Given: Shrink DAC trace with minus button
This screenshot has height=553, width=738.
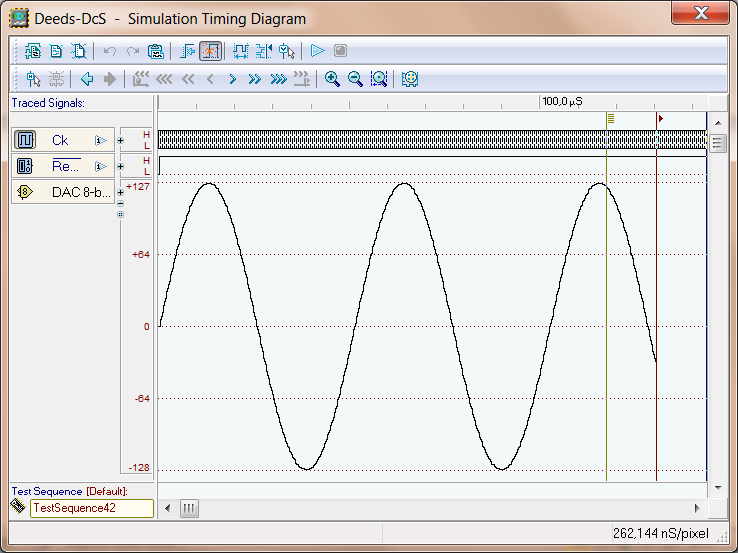Looking at the screenshot, I should pyautogui.click(x=120, y=203).
